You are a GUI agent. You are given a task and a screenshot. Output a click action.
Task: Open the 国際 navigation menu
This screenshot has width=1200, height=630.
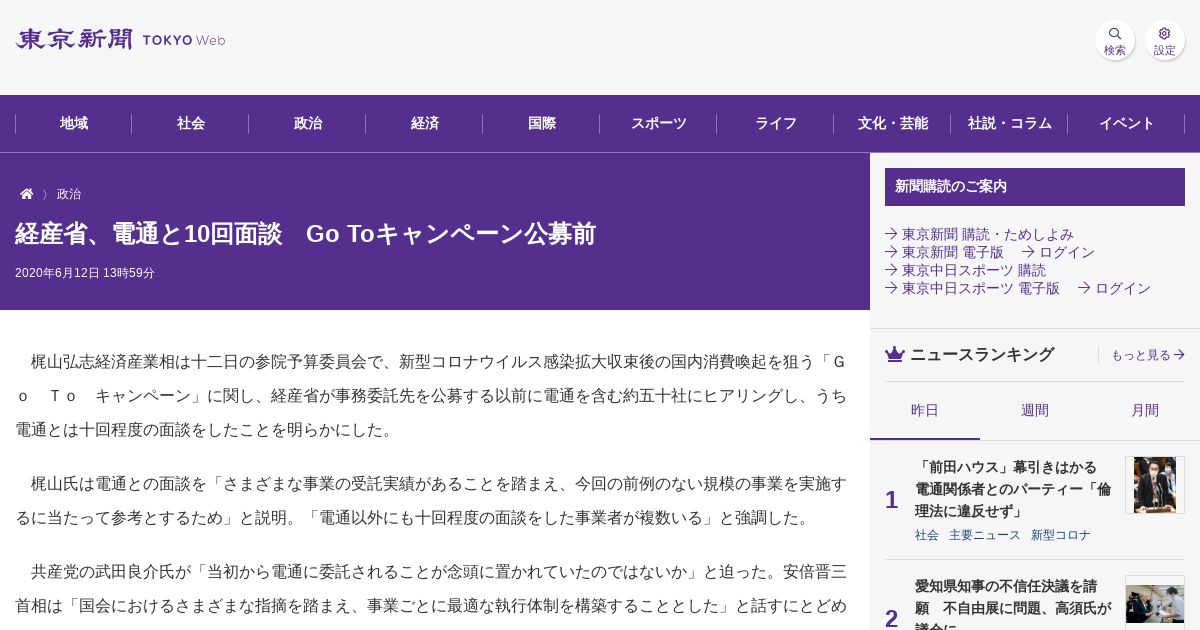542,123
